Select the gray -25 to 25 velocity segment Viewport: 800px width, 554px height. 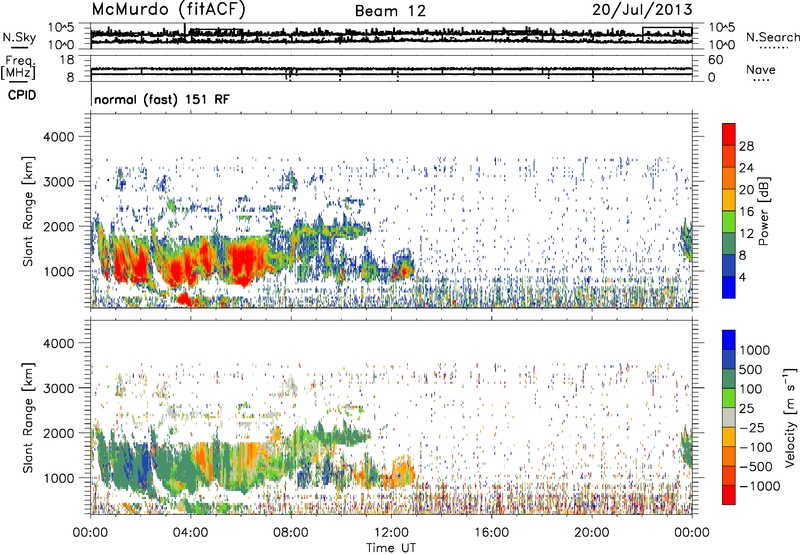coord(729,417)
